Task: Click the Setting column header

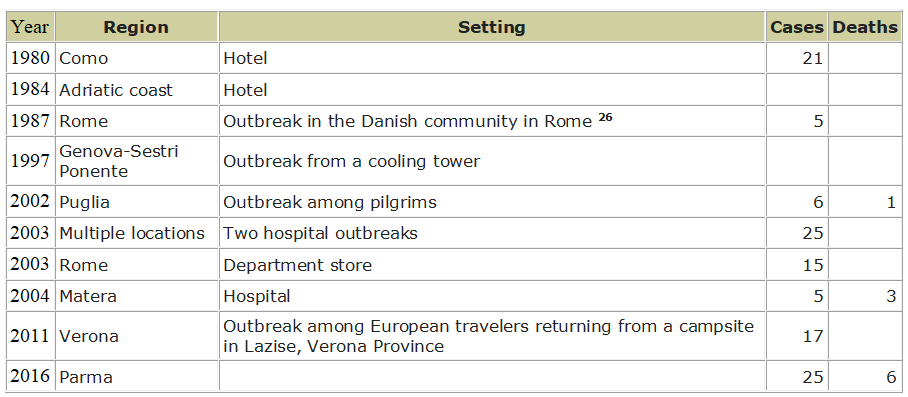Action: pos(492,27)
